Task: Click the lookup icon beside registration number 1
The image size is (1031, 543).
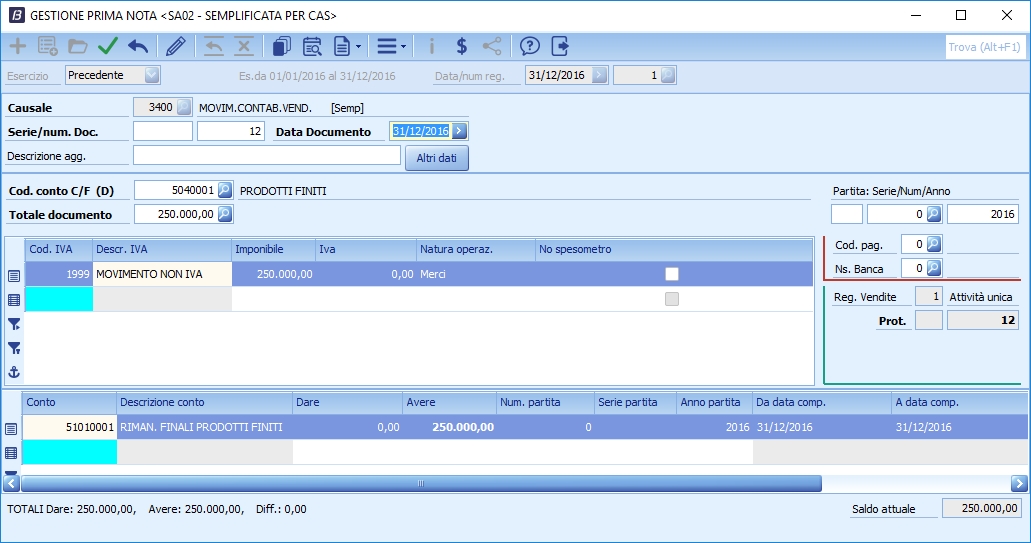Action: coord(667,75)
